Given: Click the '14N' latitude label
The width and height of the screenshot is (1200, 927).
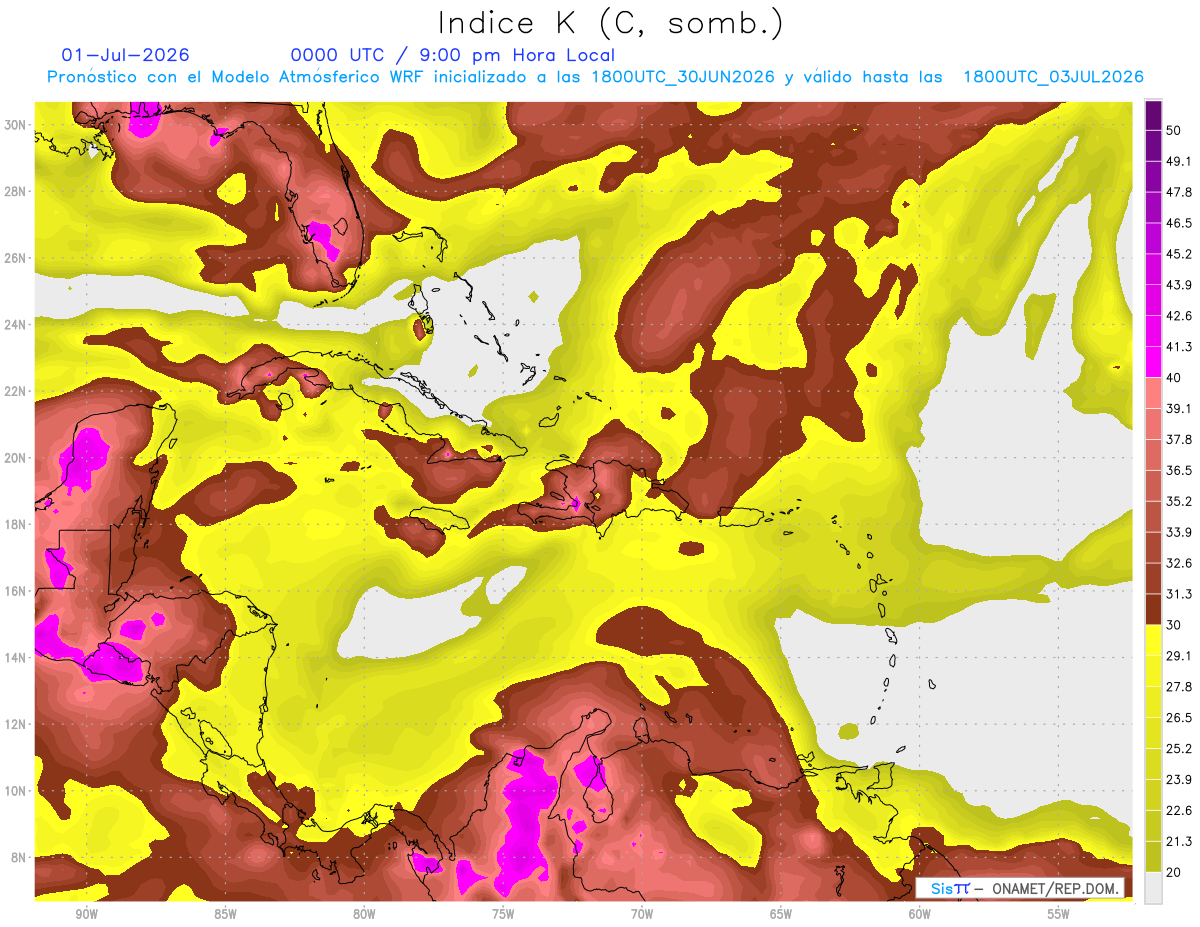Looking at the screenshot, I should pos(15,657).
